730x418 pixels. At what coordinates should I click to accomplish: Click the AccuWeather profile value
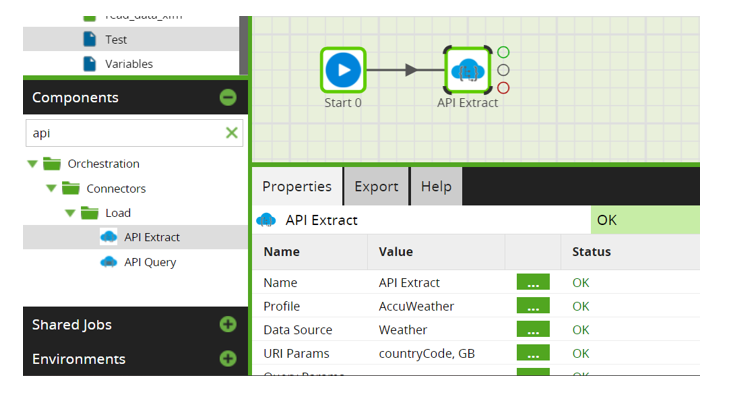(x=416, y=306)
